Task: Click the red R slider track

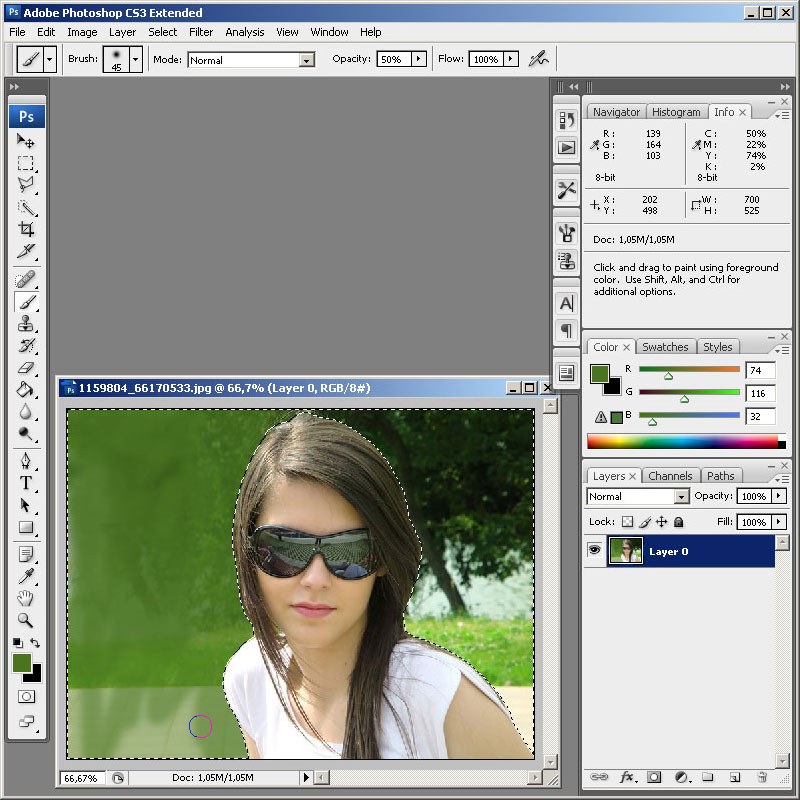Action: tap(689, 369)
